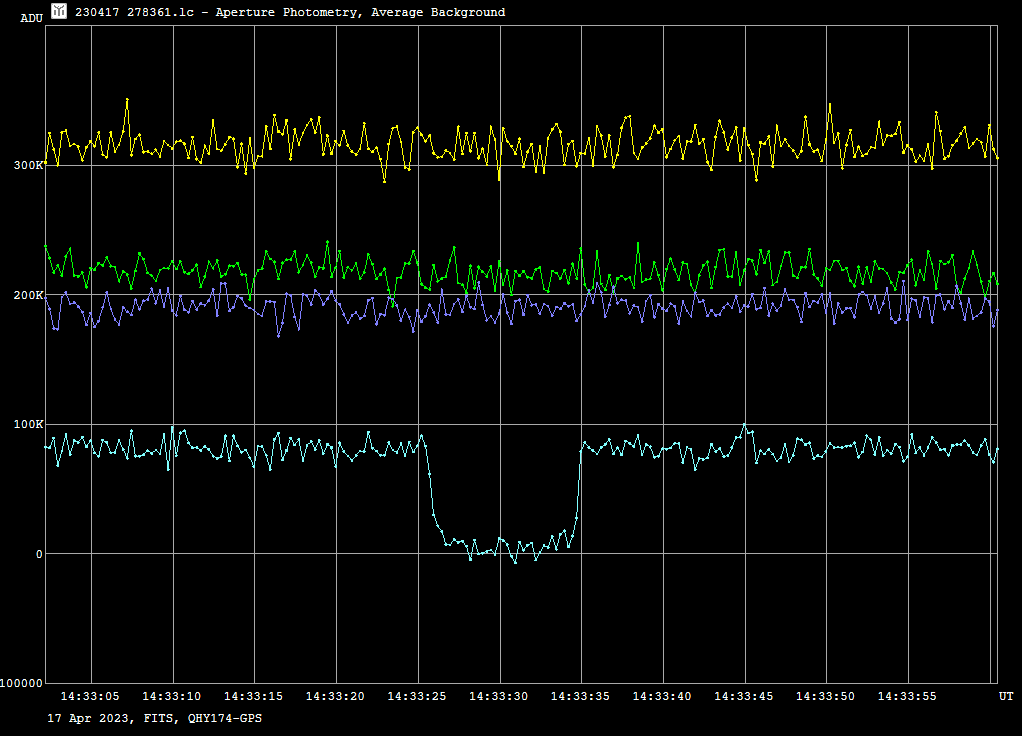Click the '14:33:40' time axis label
Viewport: 1022px width, 736px height.
pos(662,696)
